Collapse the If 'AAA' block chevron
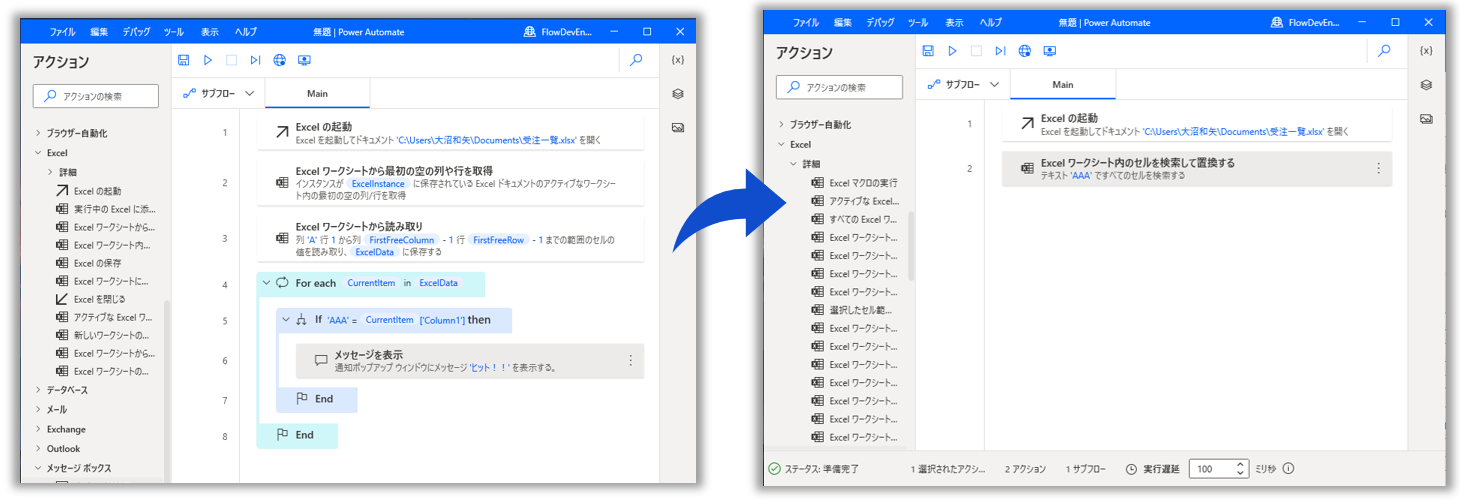1460x499 pixels. (285, 320)
